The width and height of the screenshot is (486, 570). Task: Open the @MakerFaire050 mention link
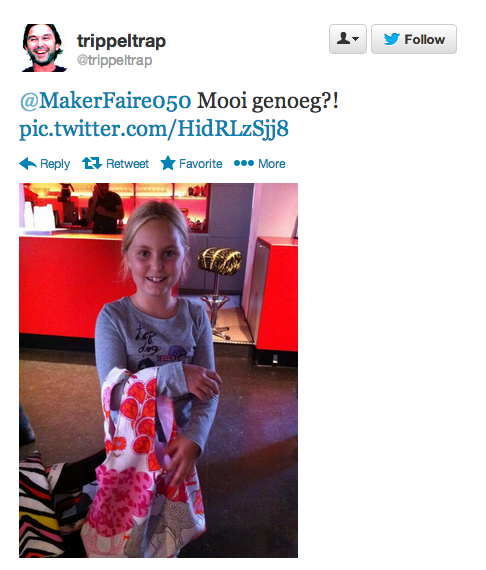105,101
